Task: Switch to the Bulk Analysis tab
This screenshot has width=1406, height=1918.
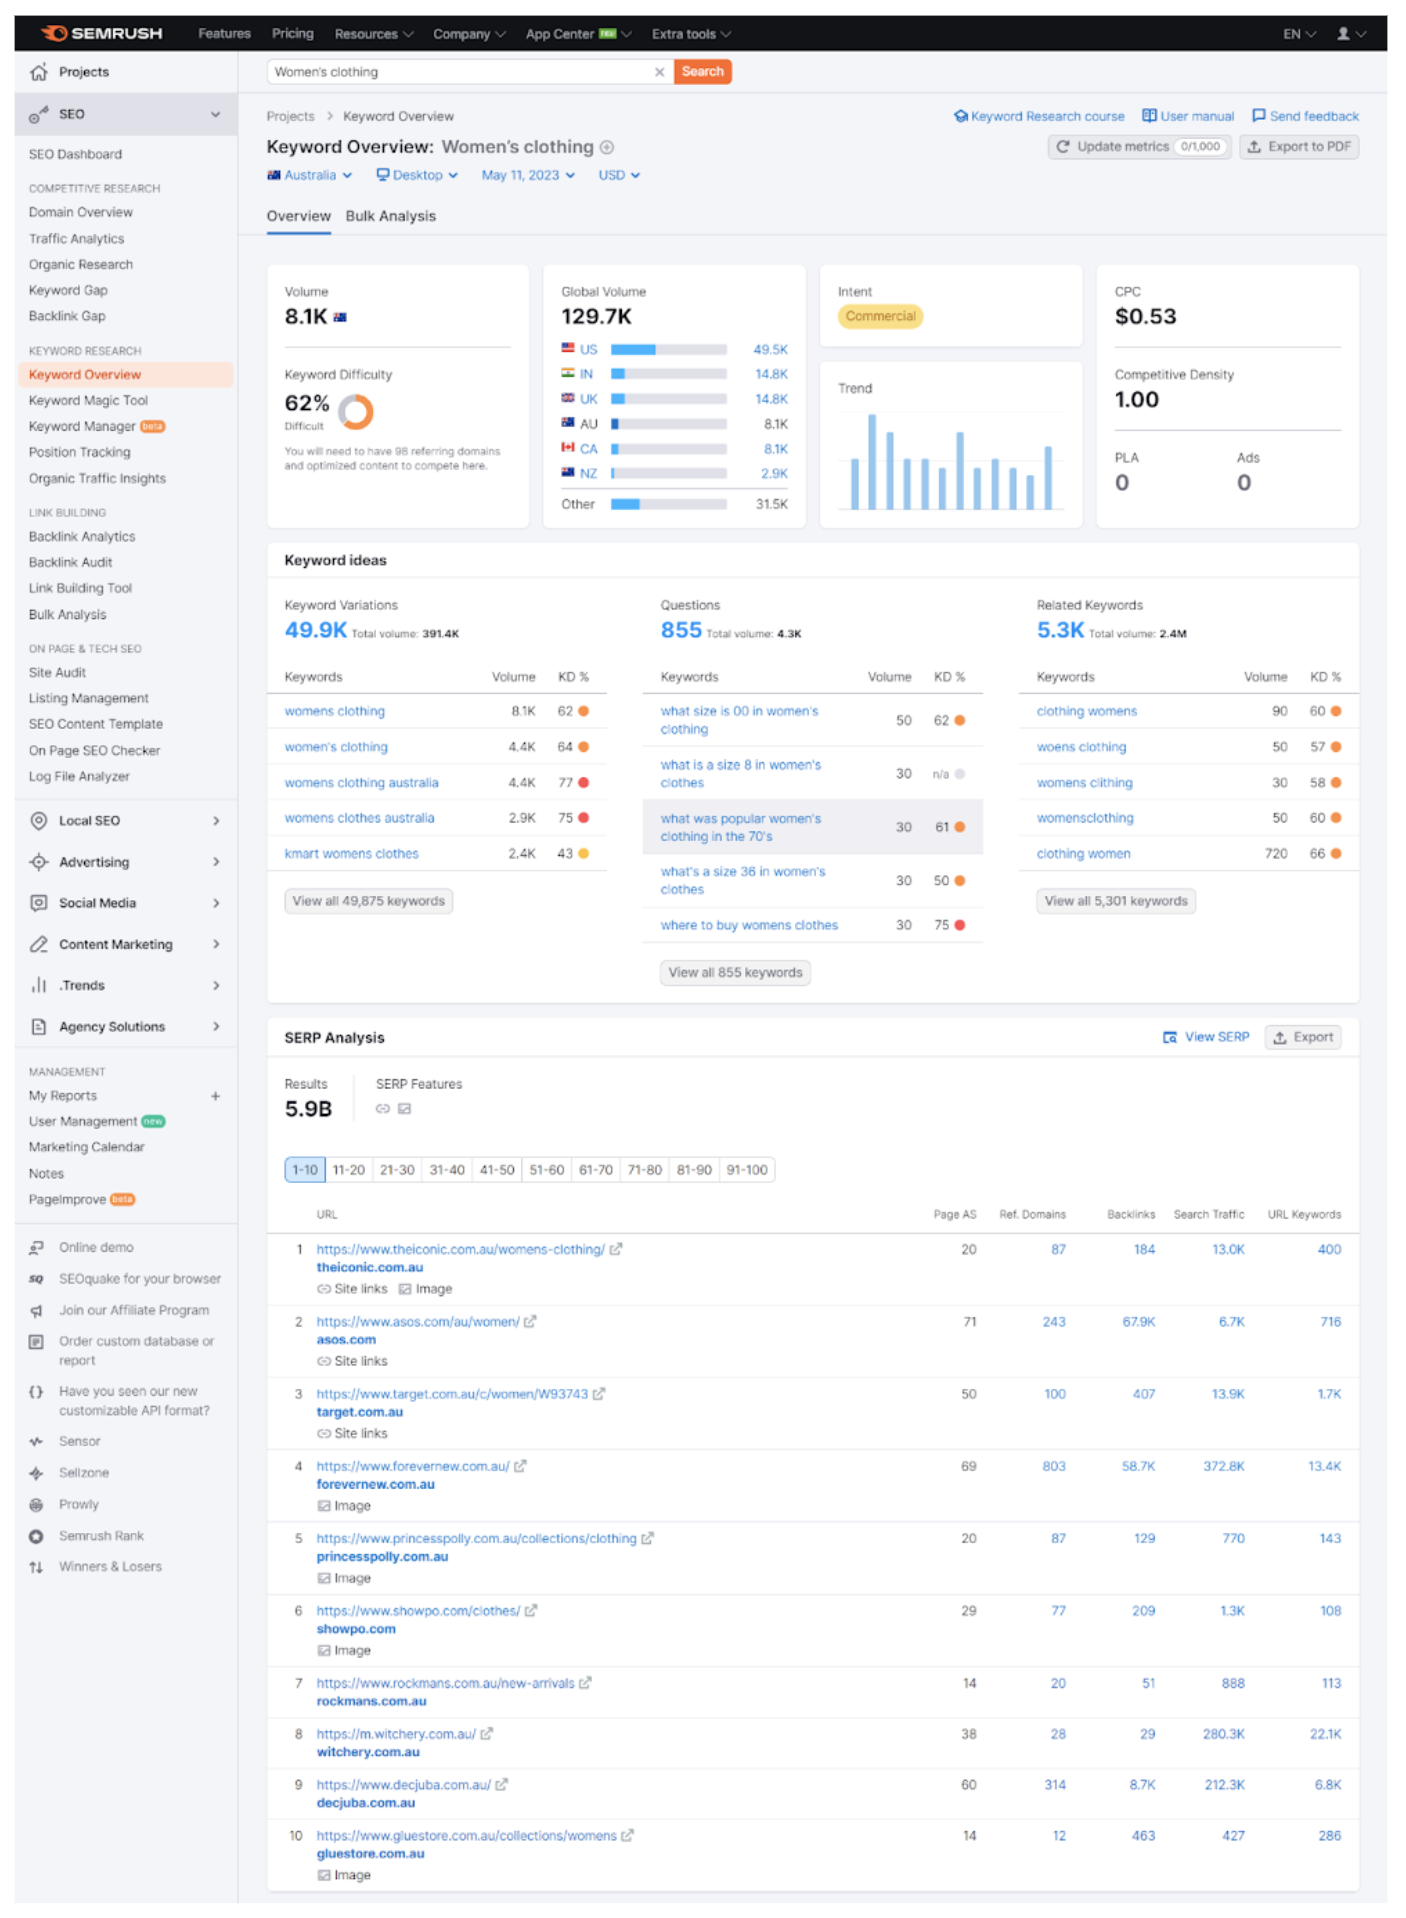Action: 391,216
